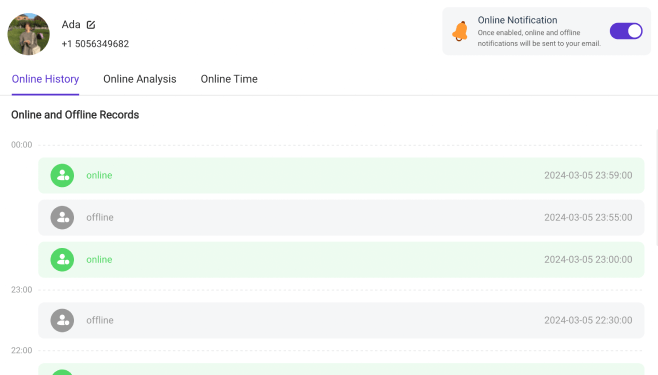Click the 22:00 timeline marker
This screenshot has width=658, height=375.
tap(21, 351)
